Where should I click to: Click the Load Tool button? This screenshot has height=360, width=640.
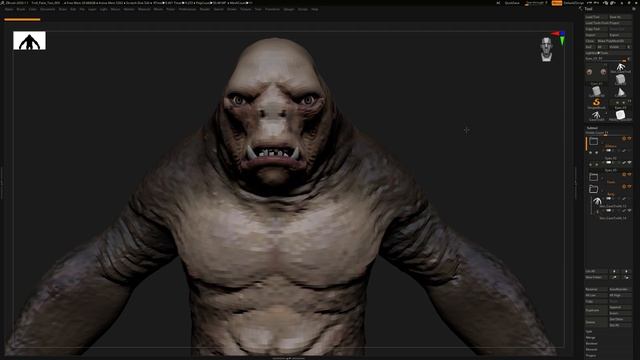(x=596, y=17)
